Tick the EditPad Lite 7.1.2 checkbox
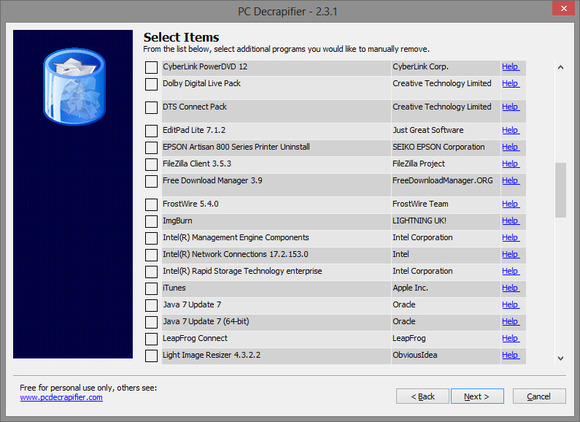The width and height of the screenshot is (580, 422). click(x=151, y=131)
